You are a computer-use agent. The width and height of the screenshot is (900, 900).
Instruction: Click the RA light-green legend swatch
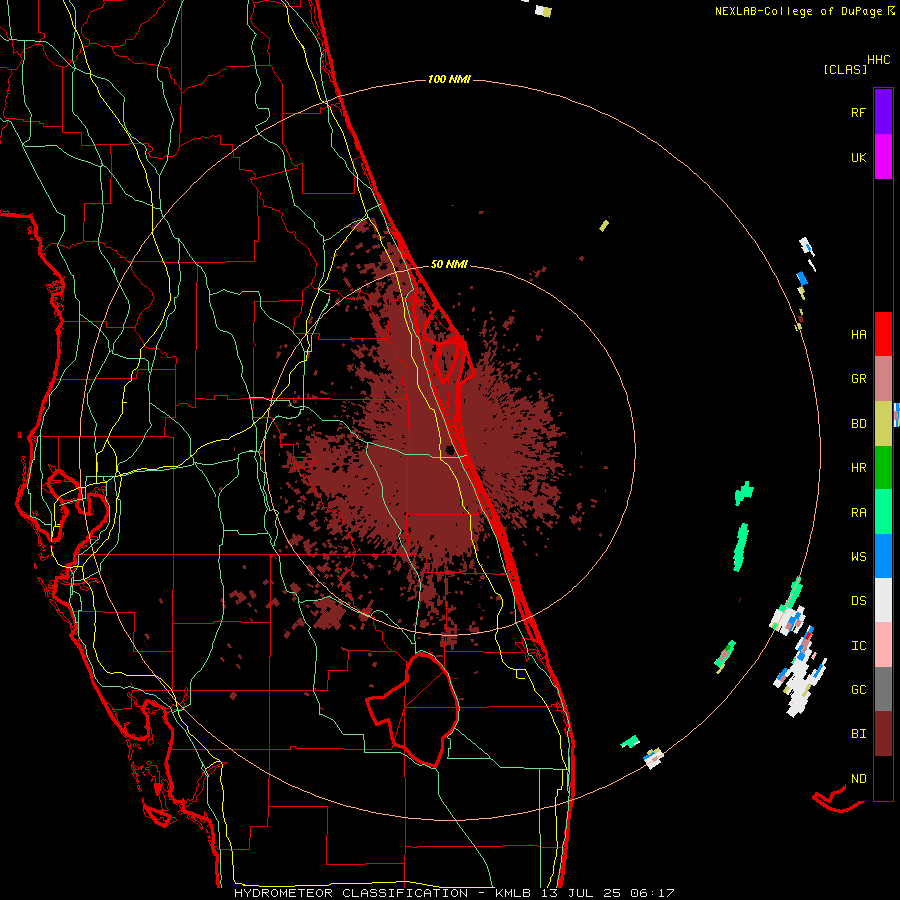(883, 512)
